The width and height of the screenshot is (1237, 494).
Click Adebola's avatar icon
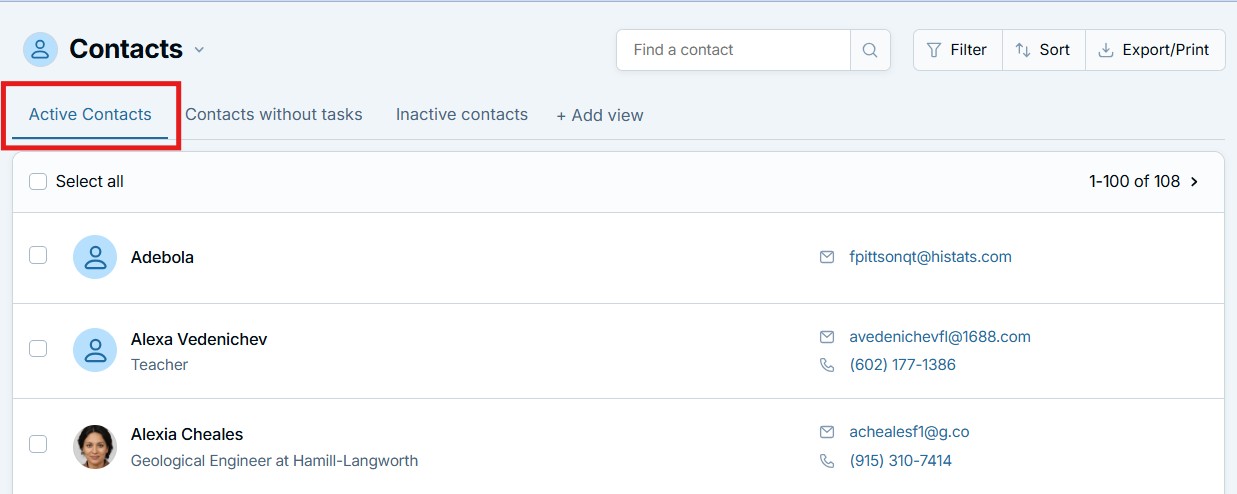coord(95,257)
